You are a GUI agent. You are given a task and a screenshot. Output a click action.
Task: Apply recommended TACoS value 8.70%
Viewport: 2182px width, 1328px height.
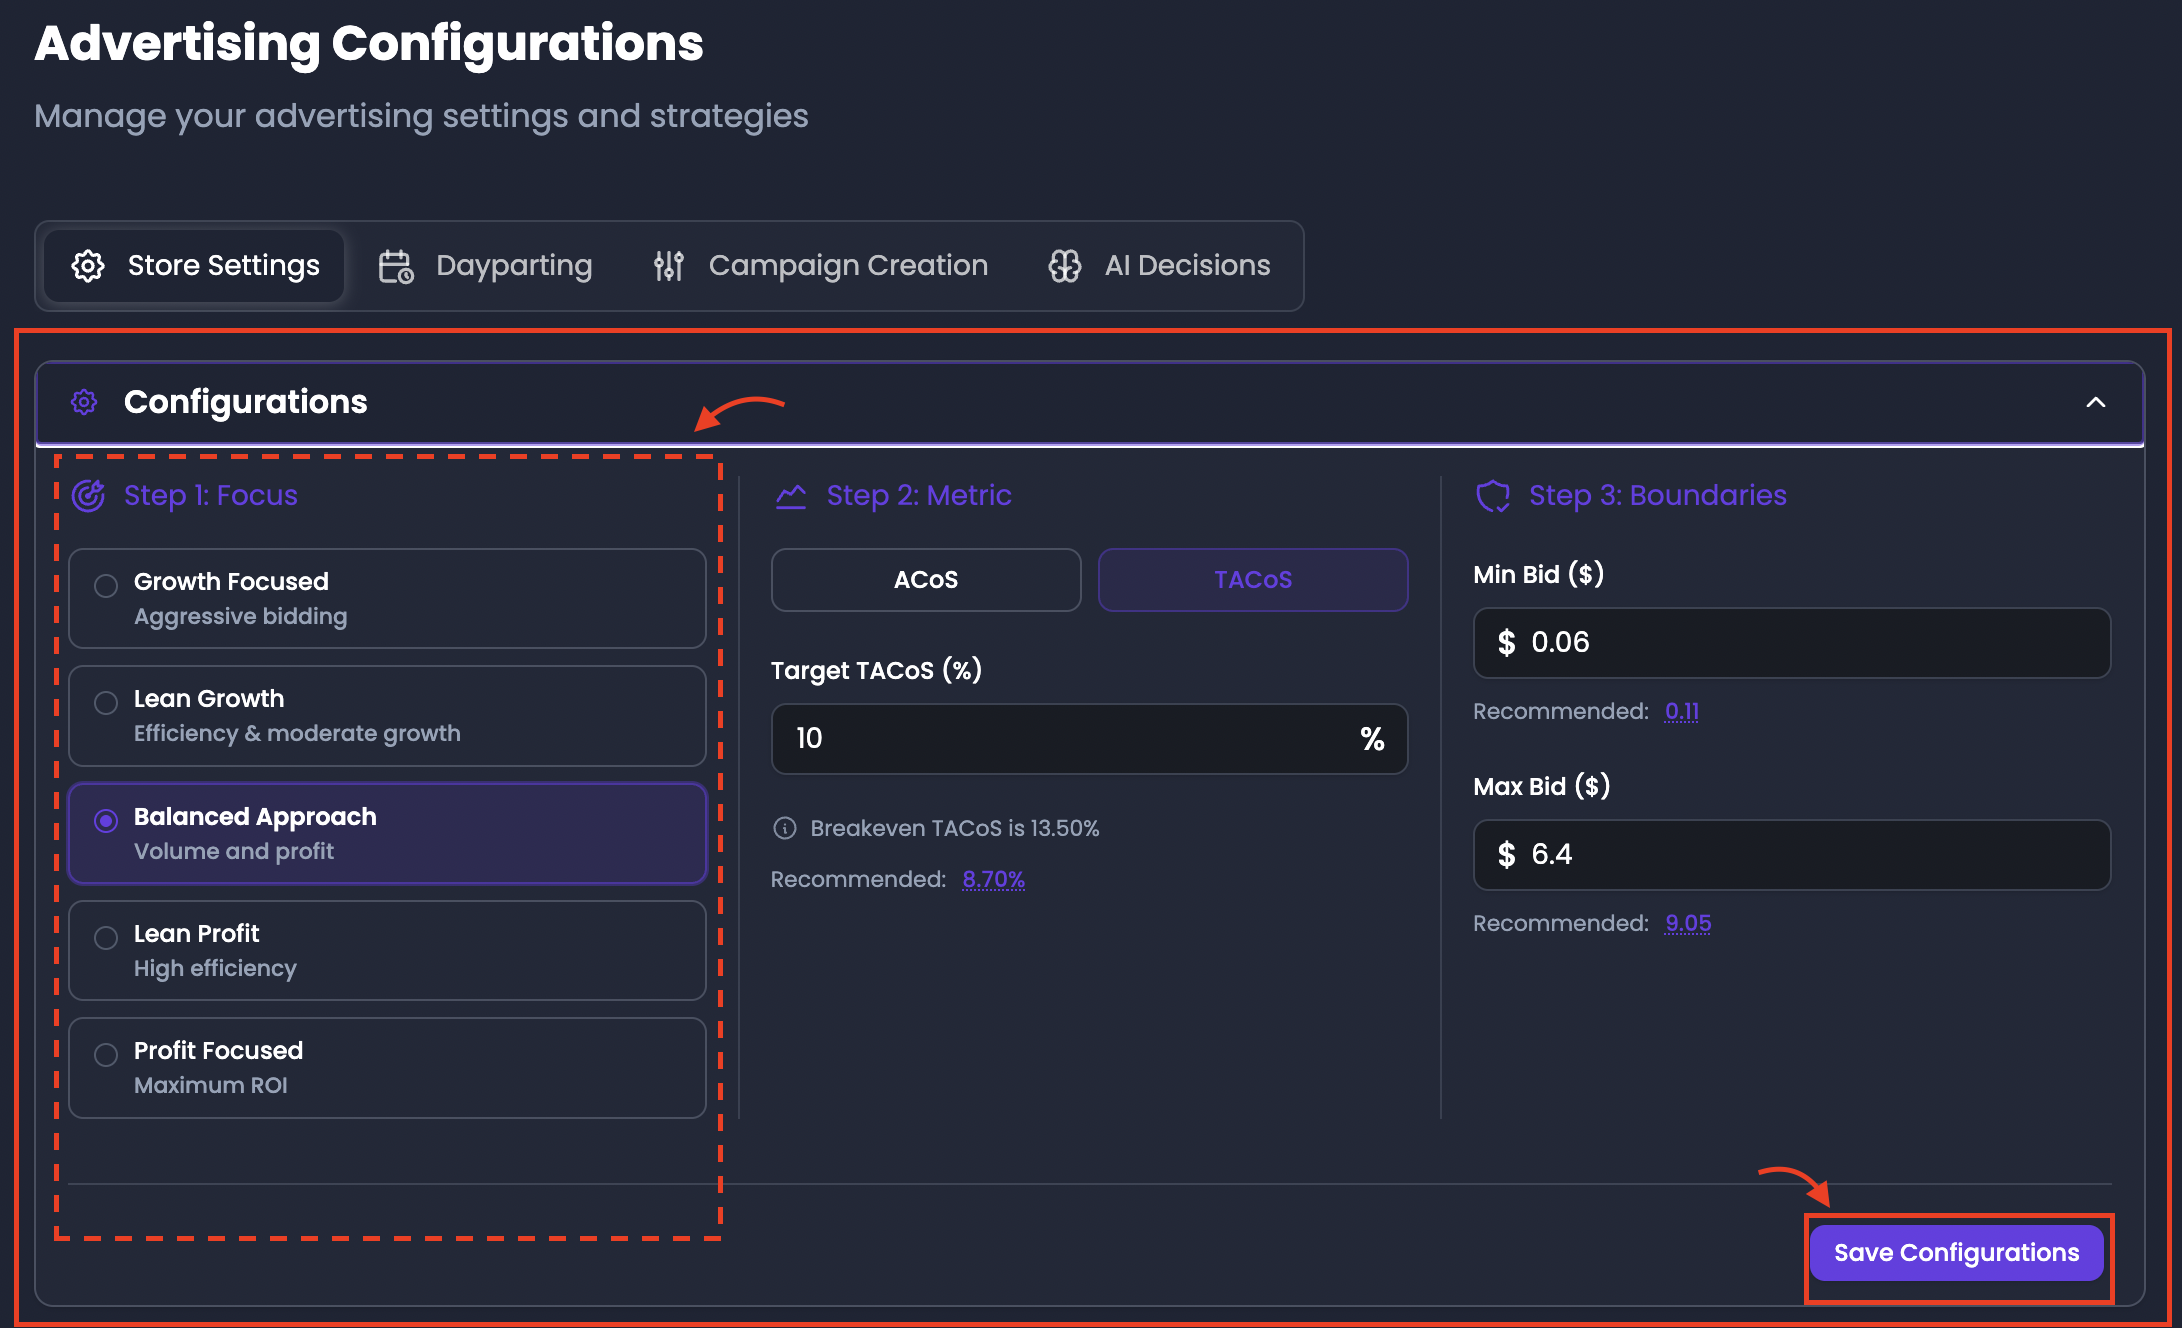pos(993,879)
